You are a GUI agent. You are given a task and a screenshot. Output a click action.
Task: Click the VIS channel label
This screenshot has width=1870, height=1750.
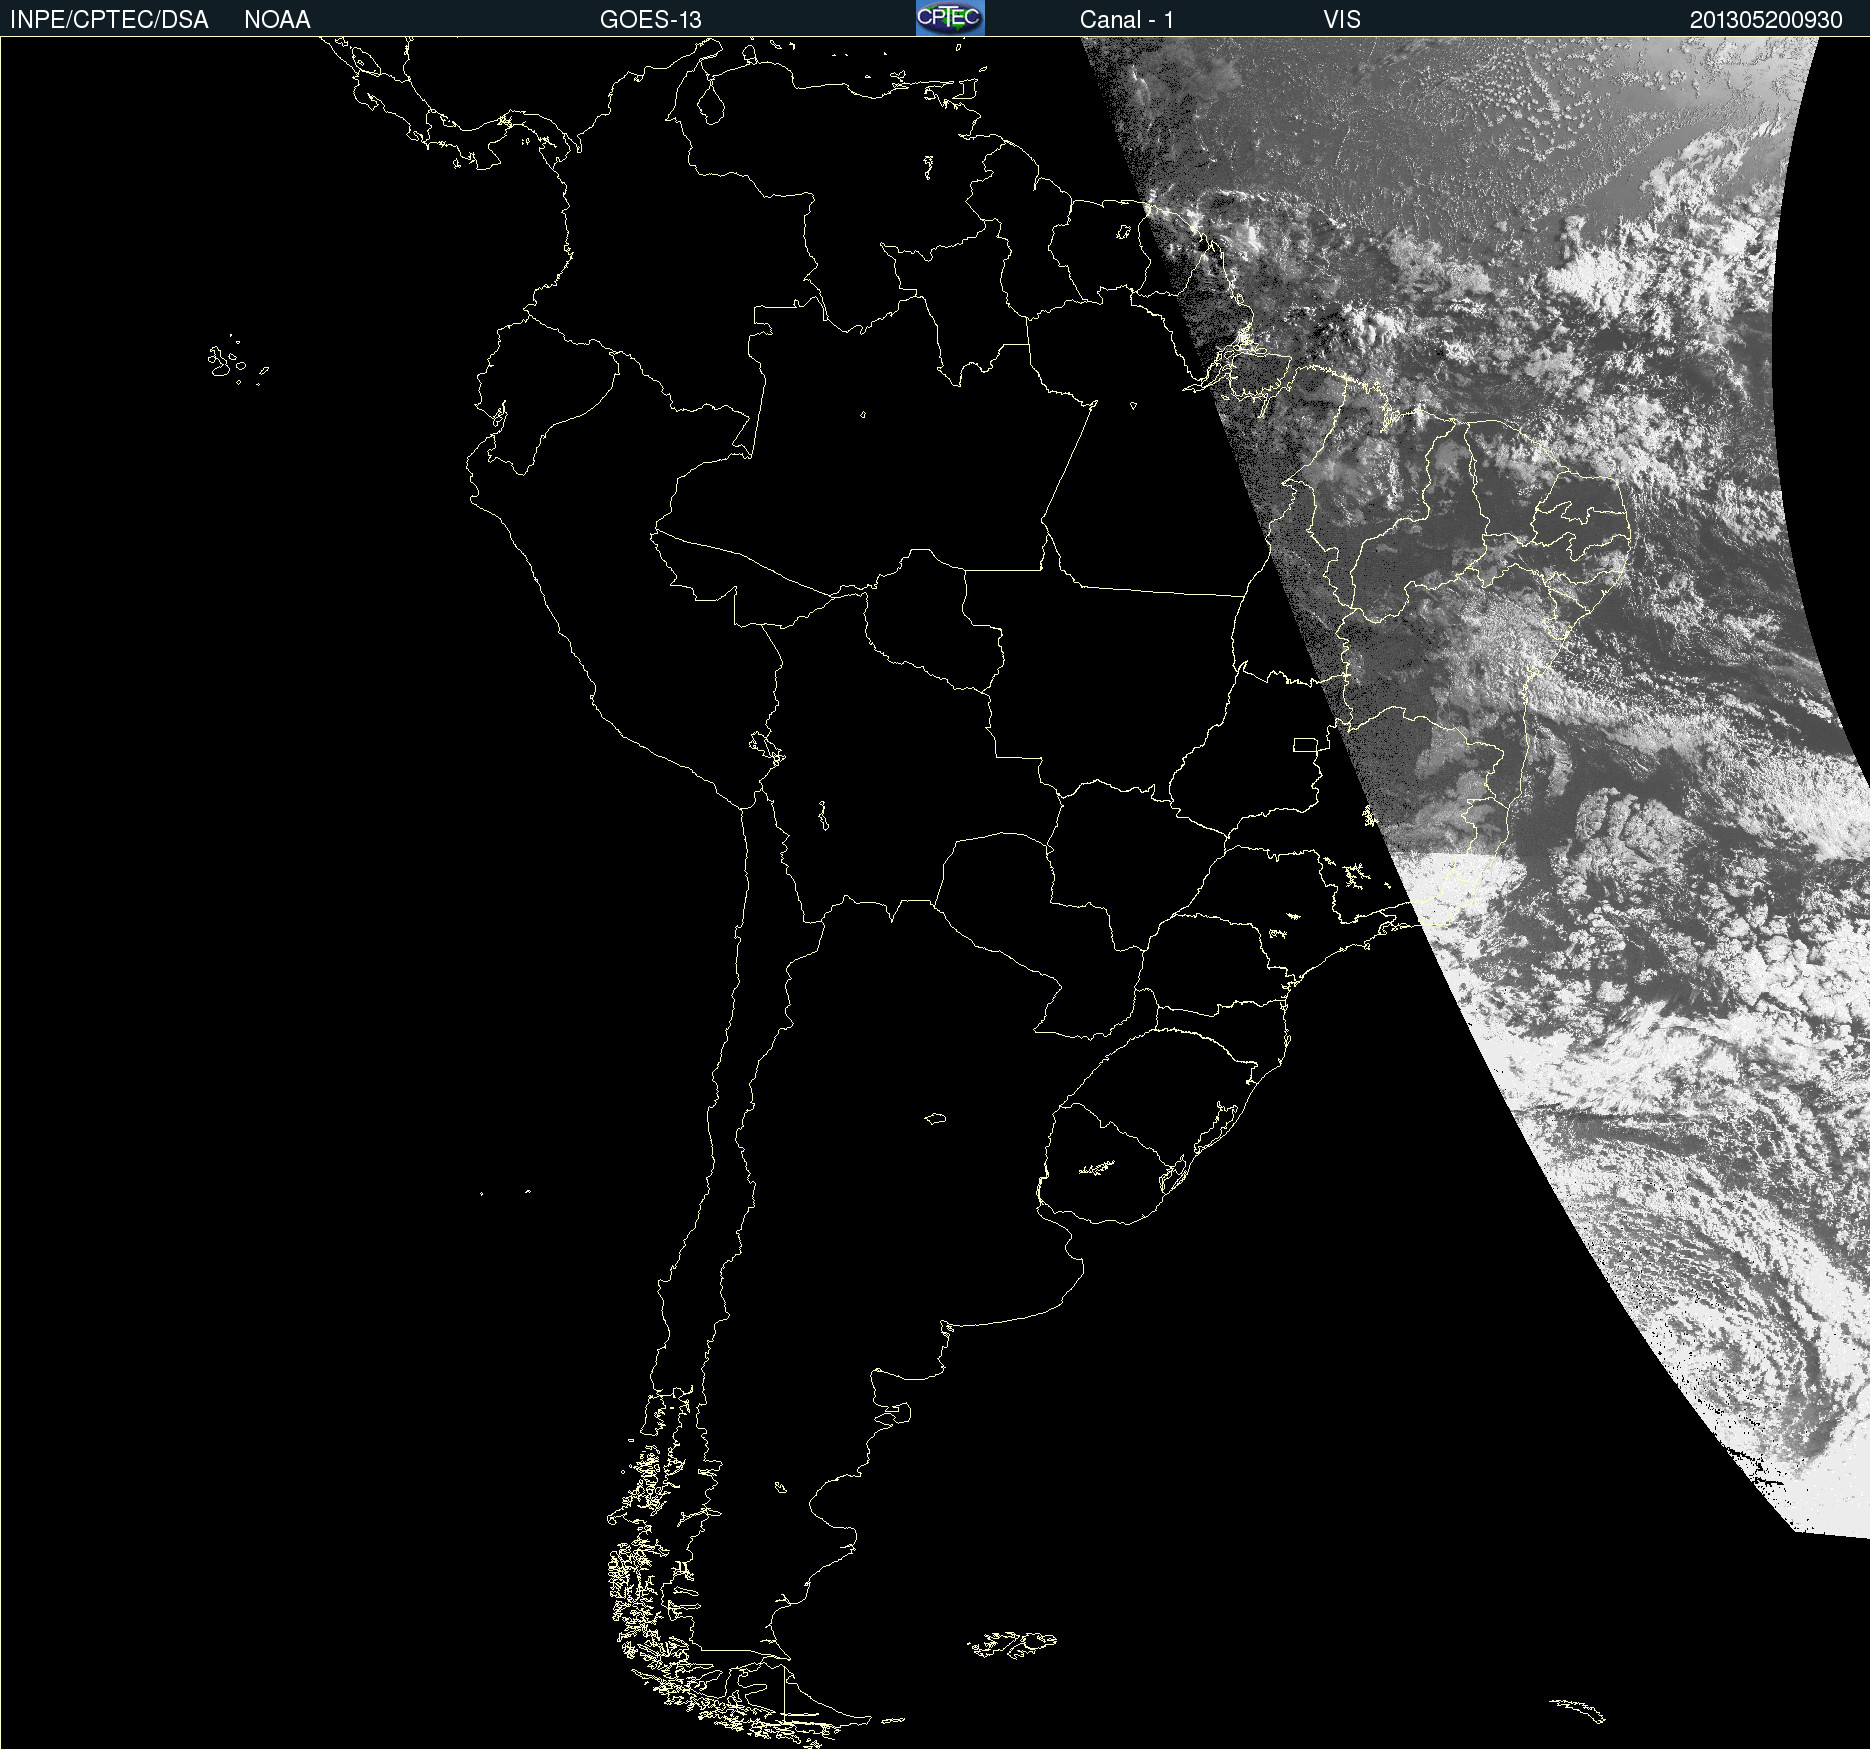tap(1341, 20)
